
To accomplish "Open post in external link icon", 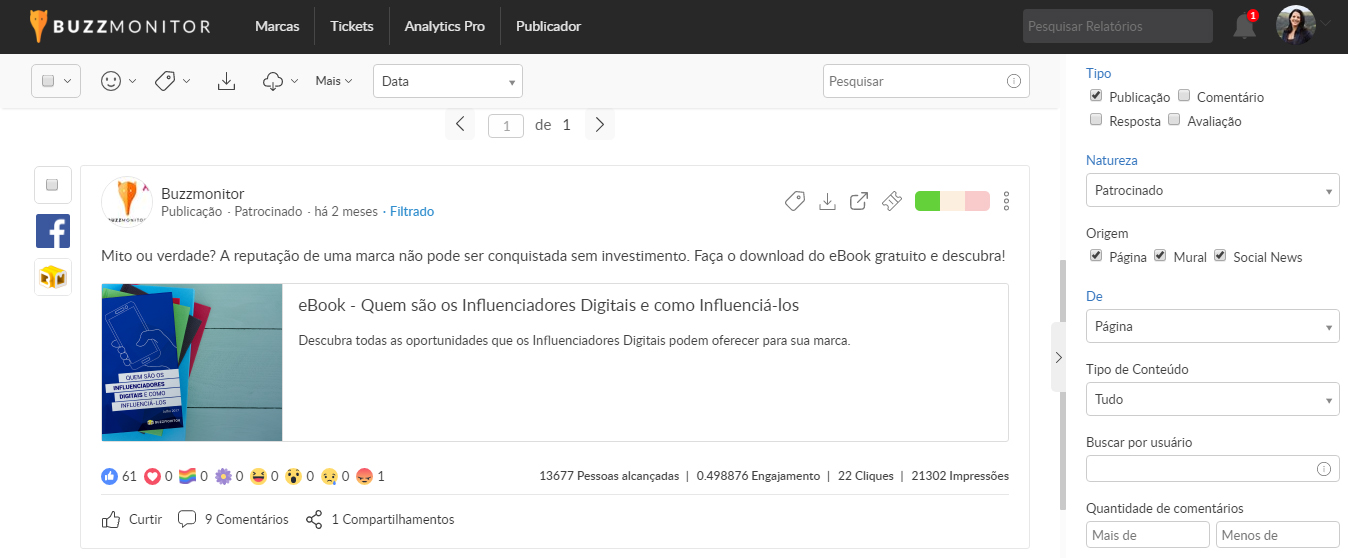I will (x=858, y=201).
